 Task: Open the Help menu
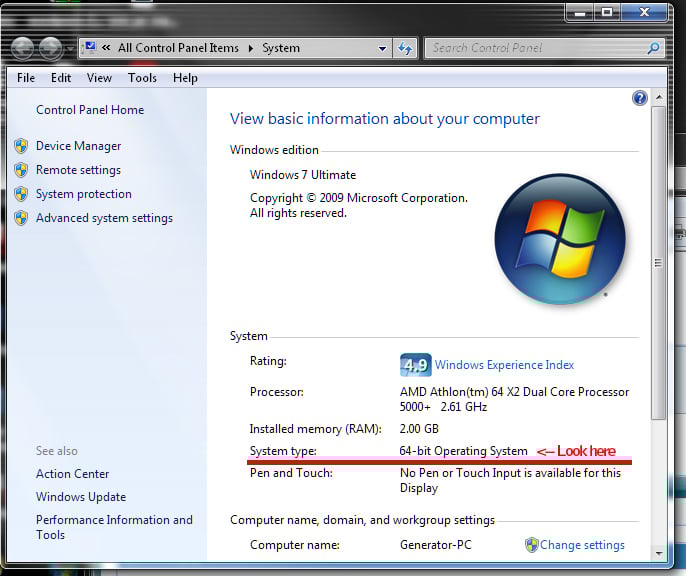(x=185, y=78)
